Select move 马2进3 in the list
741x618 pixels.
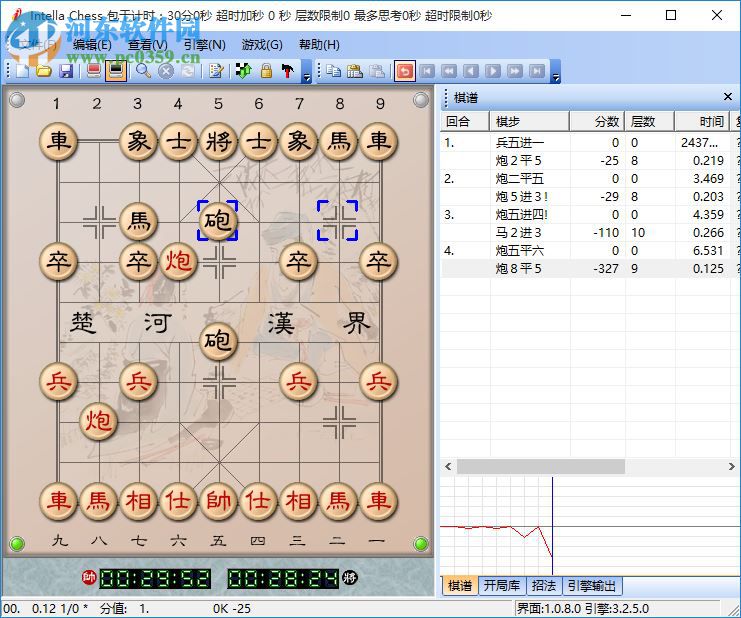click(x=518, y=232)
